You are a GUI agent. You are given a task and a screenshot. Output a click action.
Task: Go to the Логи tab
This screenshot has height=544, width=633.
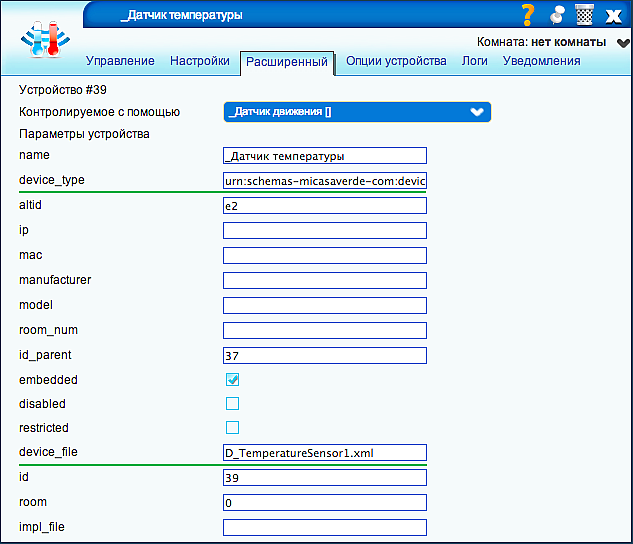475,61
